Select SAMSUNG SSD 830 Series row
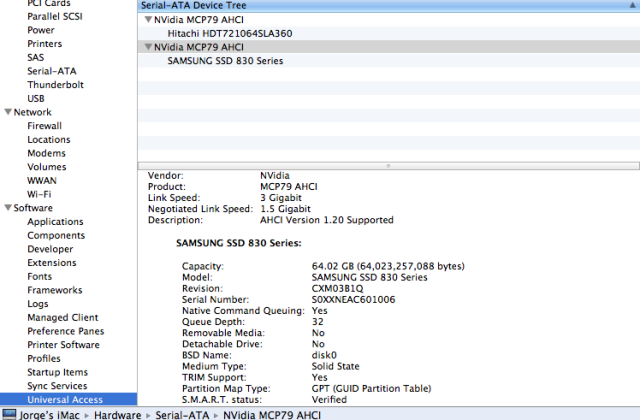The width and height of the screenshot is (640, 420). [389, 60]
